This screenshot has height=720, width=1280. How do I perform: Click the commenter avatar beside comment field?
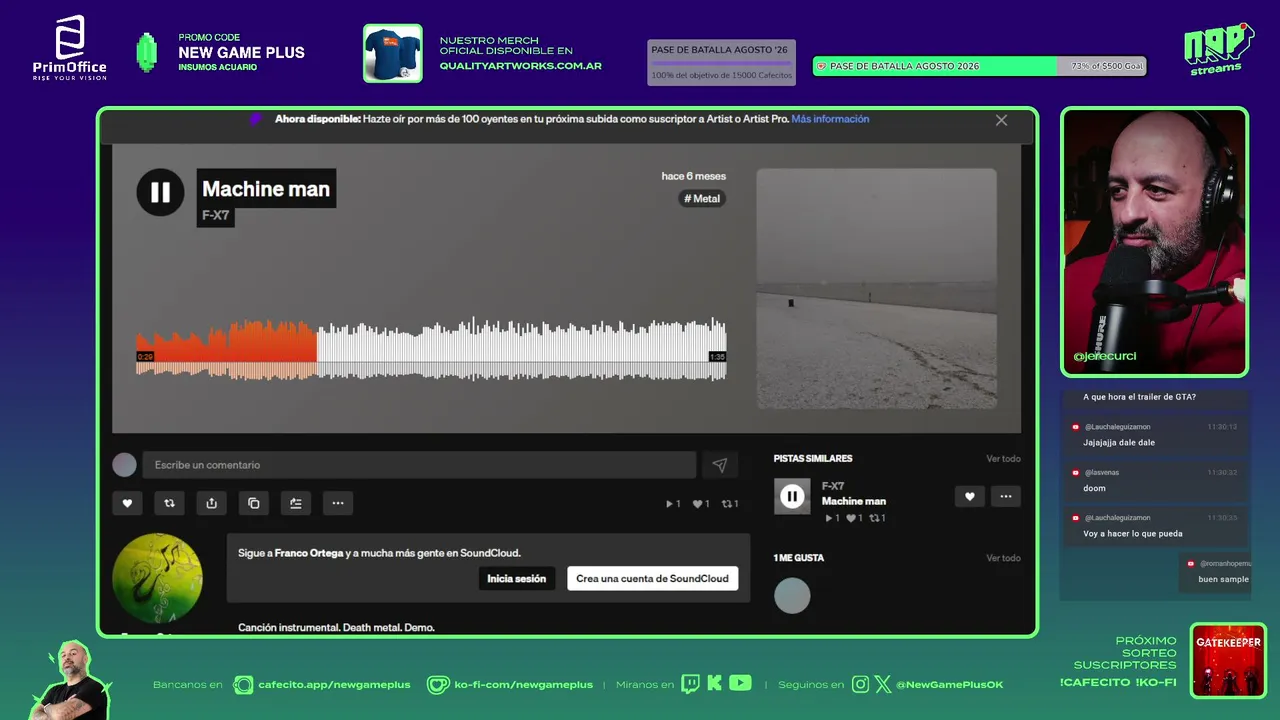pyautogui.click(x=124, y=465)
